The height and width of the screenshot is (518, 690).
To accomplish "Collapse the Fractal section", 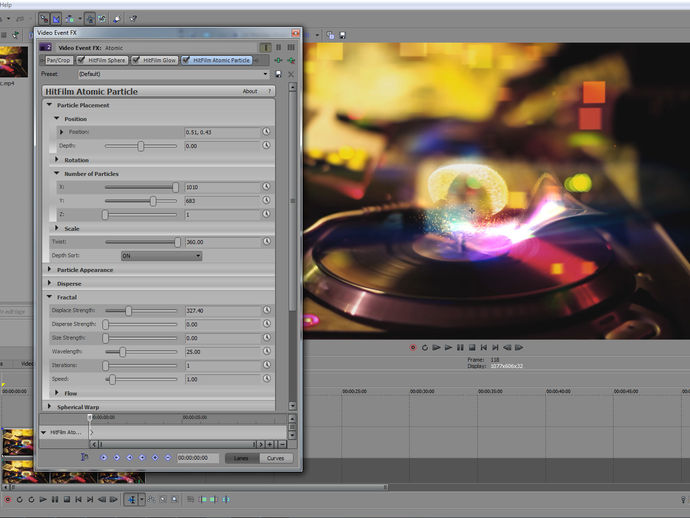I will coord(49,297).
